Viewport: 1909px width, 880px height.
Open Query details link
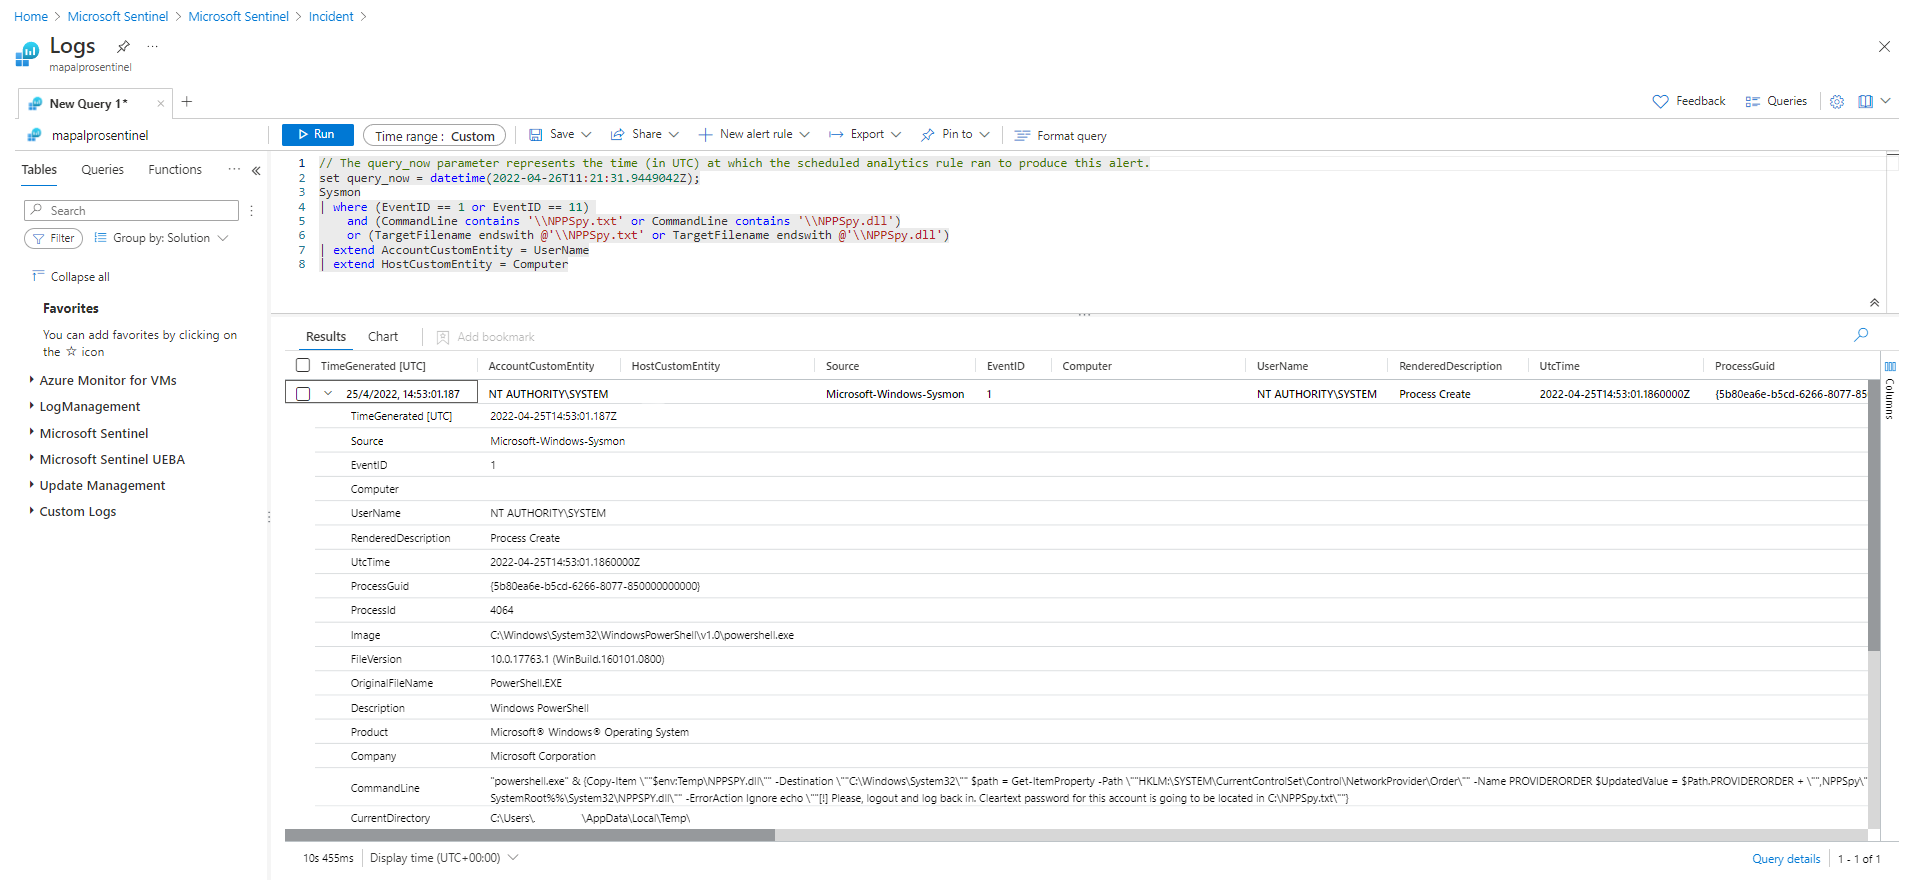pos(1786,859)
